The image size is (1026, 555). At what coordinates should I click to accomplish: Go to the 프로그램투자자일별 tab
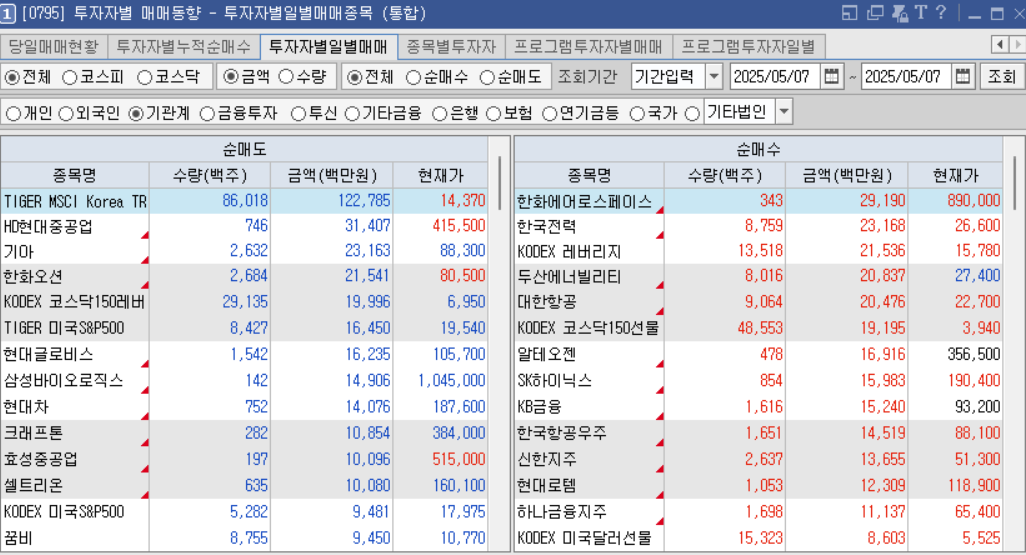(749, 46)
